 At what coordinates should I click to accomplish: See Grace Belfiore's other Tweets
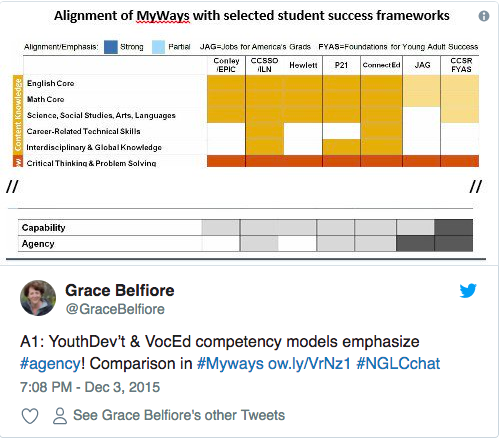(179, 415)
